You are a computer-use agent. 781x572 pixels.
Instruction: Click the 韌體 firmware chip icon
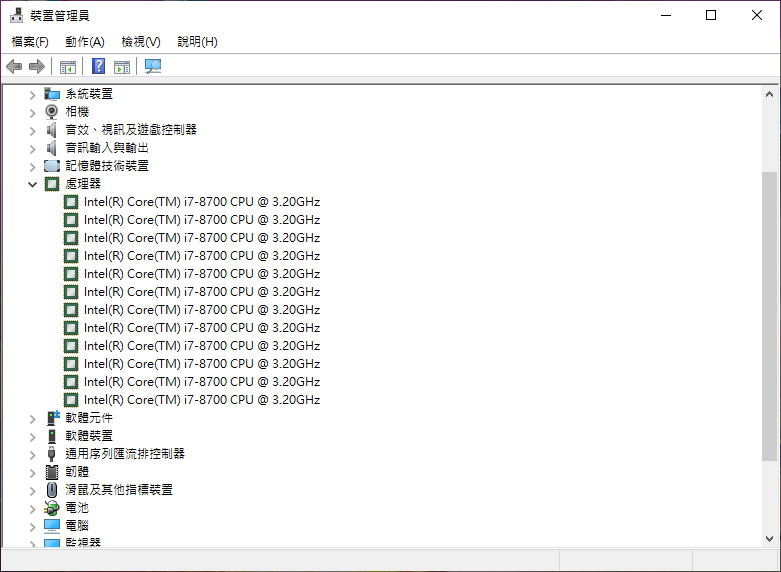tap(52, 472)
